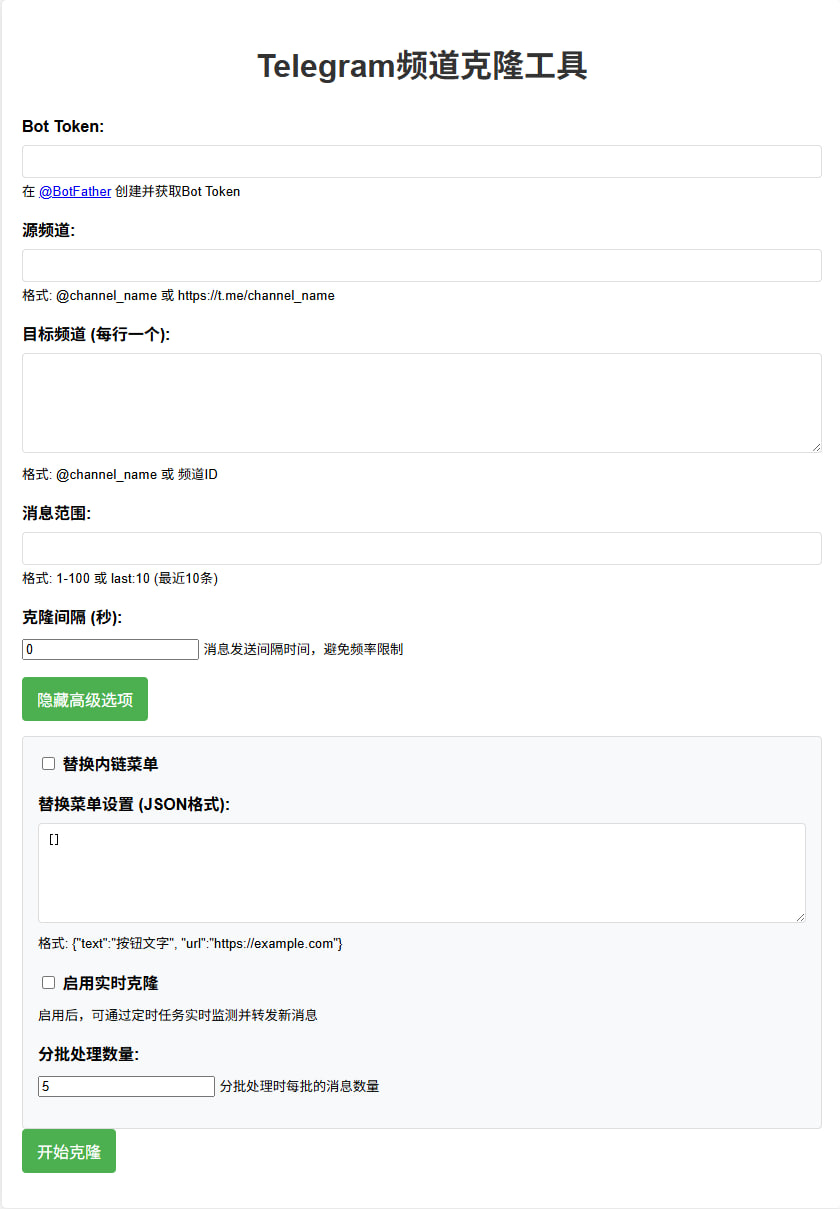Click the hint 格式: @channel_name 或 频道ID

pos(120,474)
